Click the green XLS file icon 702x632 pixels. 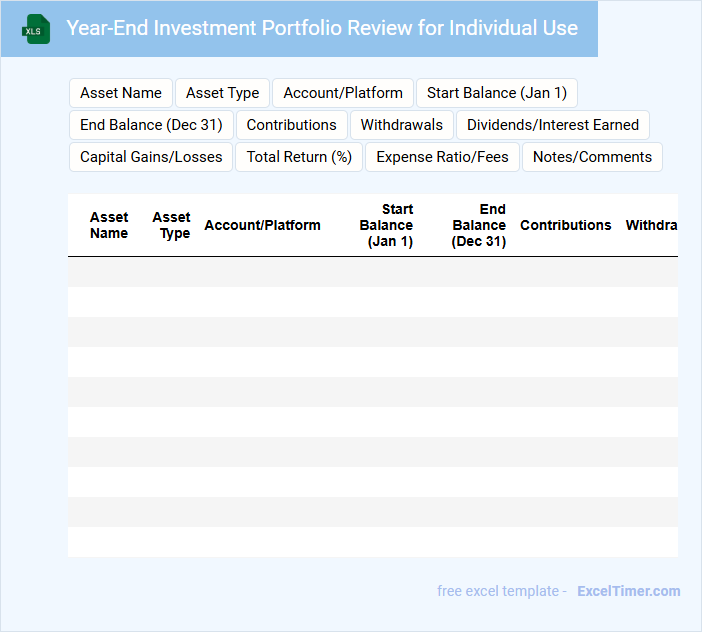[36, 29]
